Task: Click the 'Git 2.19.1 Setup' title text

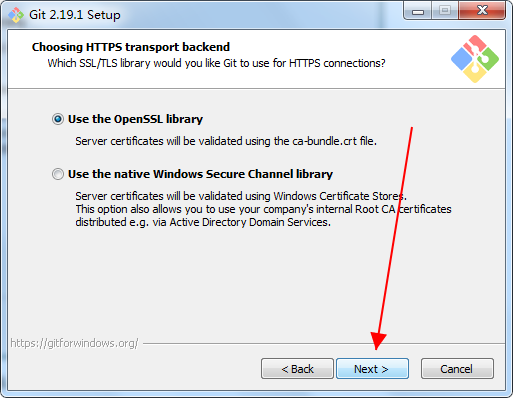Action: point(75,15)
